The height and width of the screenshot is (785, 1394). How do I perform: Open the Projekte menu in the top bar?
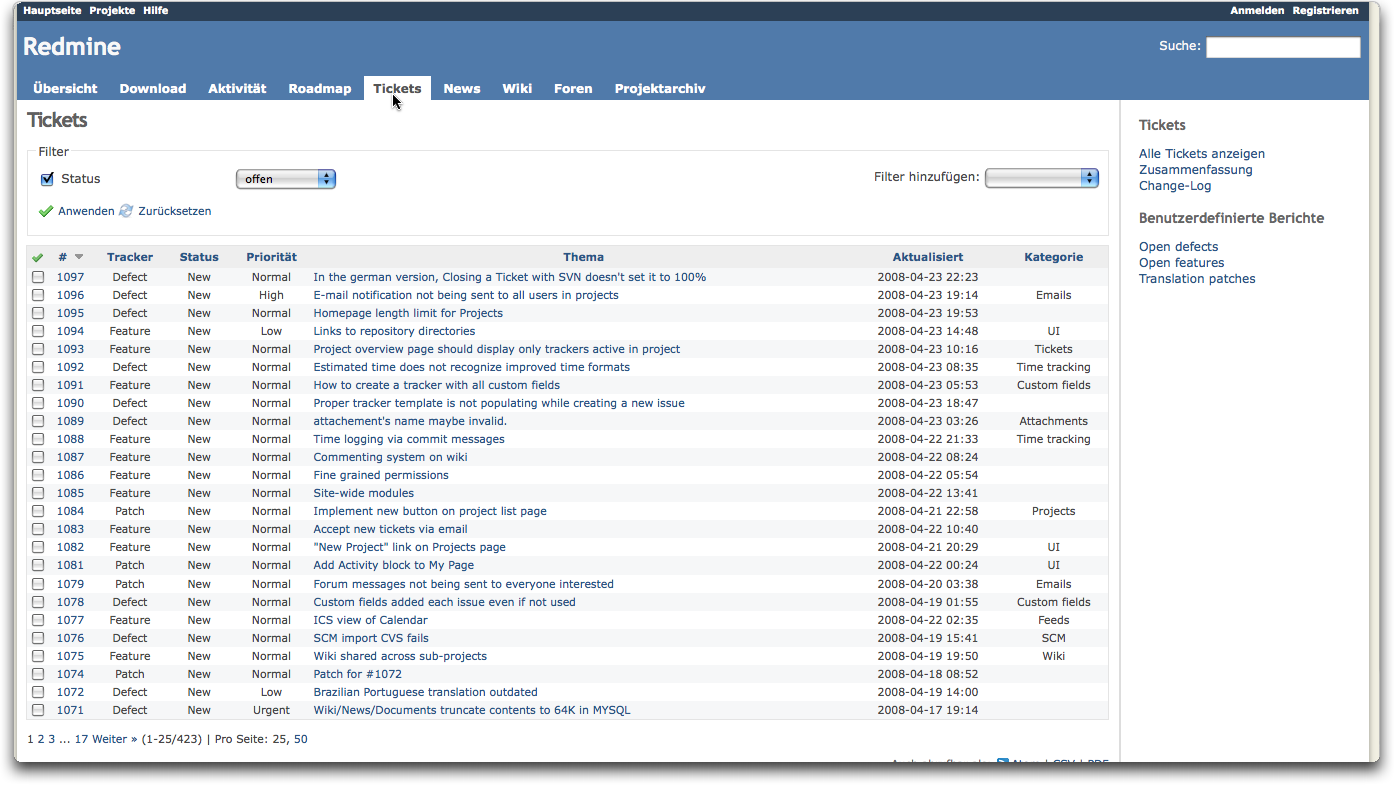[x=111, y=10]
